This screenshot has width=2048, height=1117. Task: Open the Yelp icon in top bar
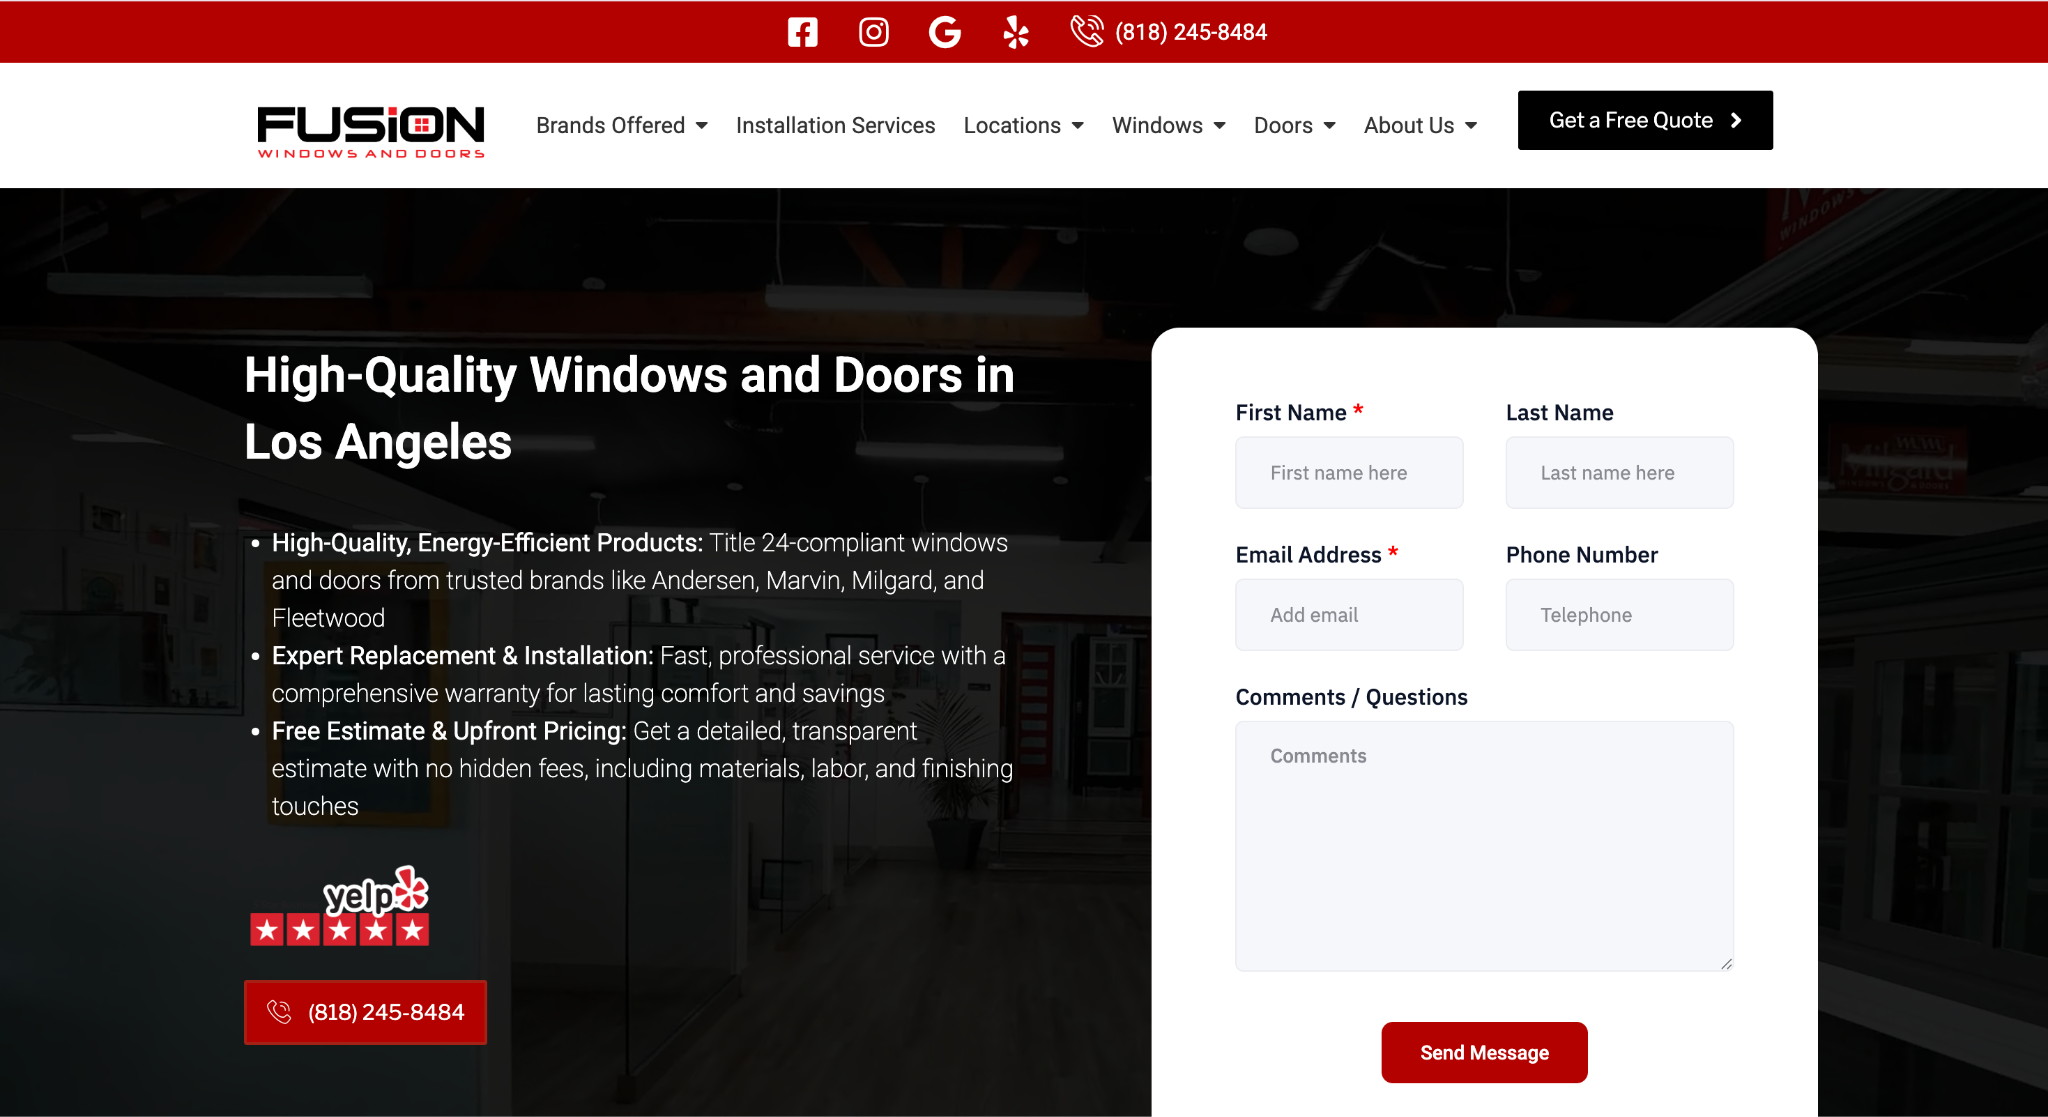(1016, 32)
